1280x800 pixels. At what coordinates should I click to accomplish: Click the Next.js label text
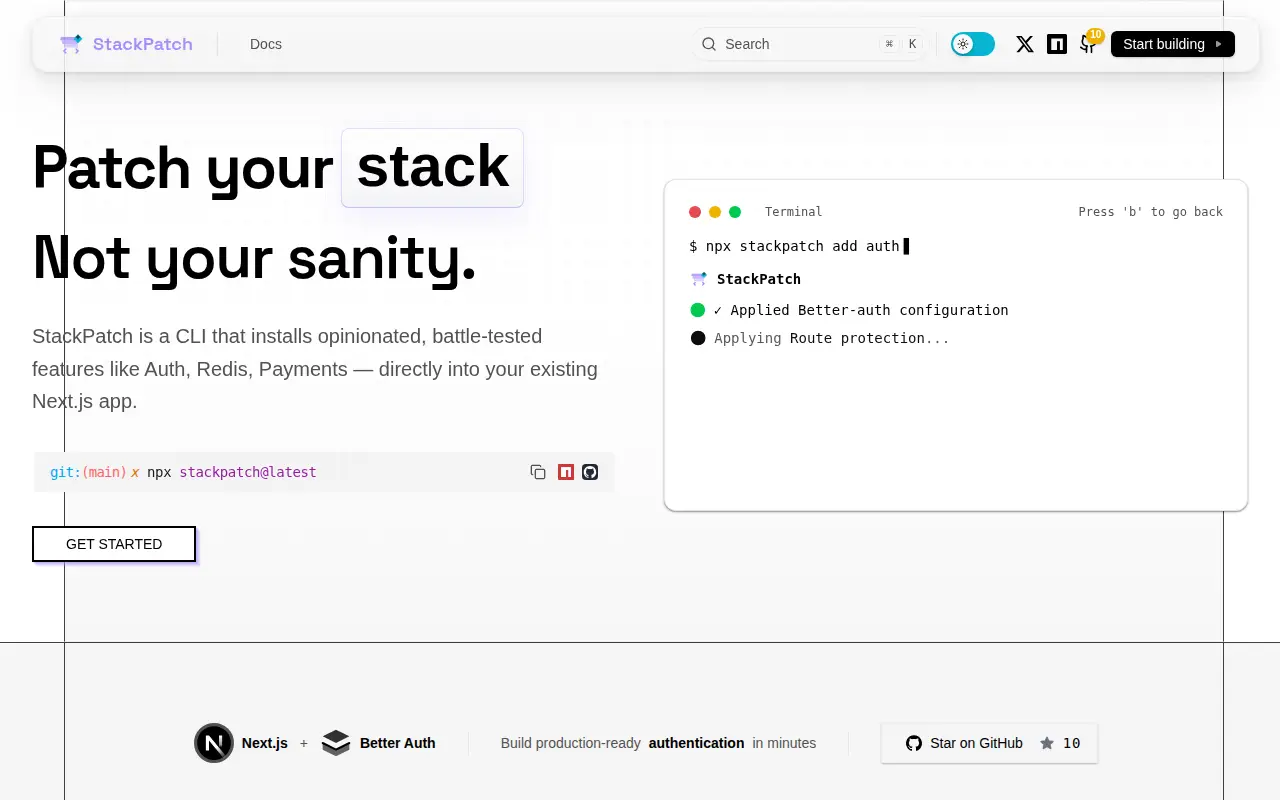[x=265, y=743]
